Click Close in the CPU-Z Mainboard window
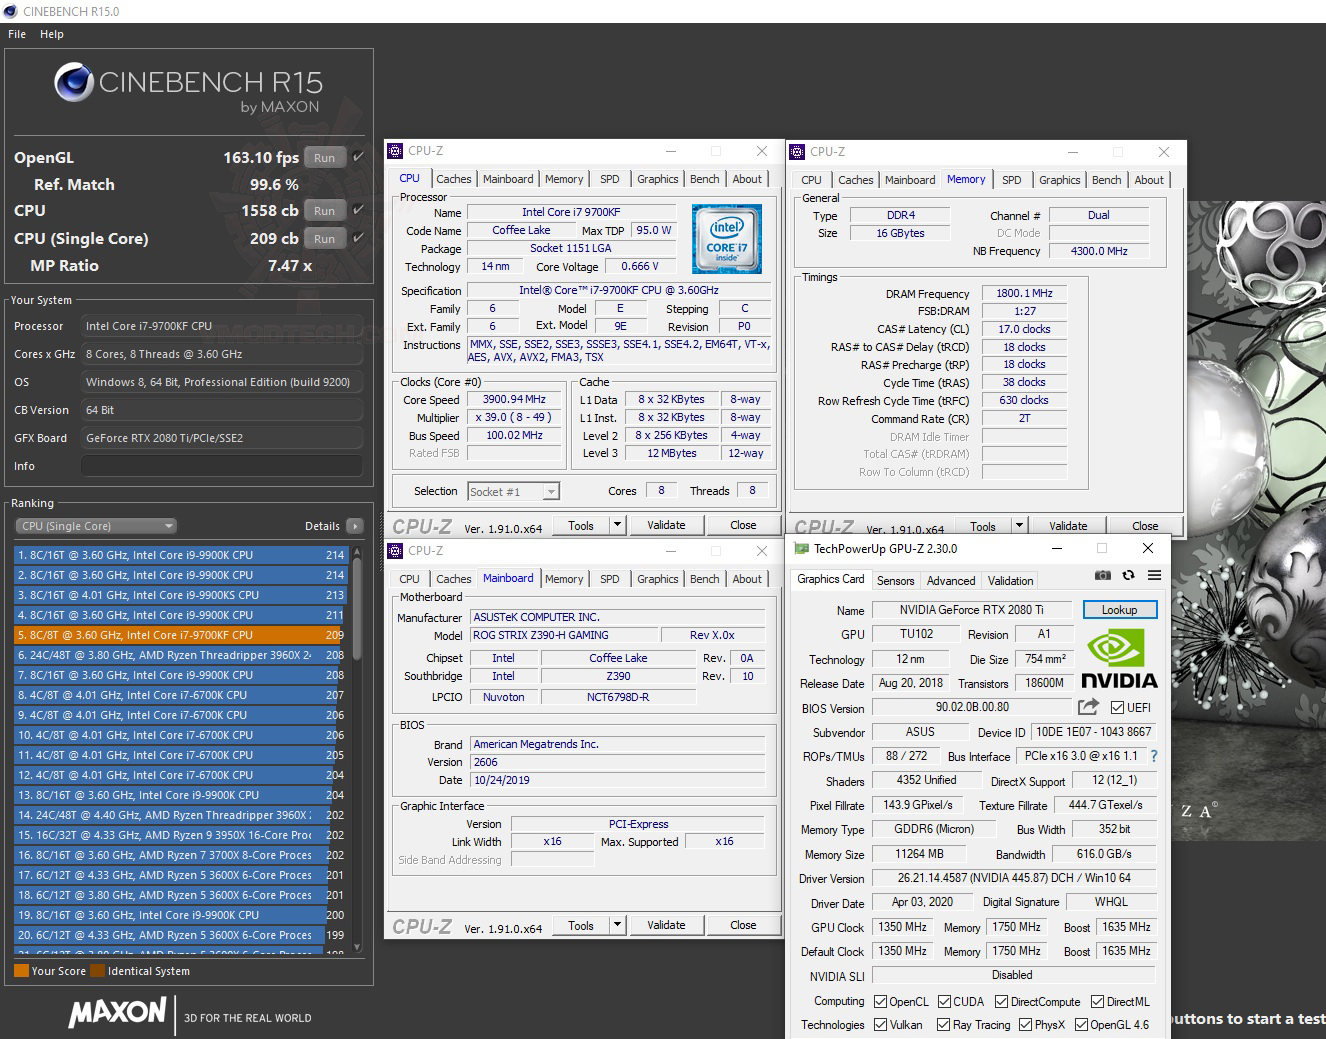 pos(743,925)
